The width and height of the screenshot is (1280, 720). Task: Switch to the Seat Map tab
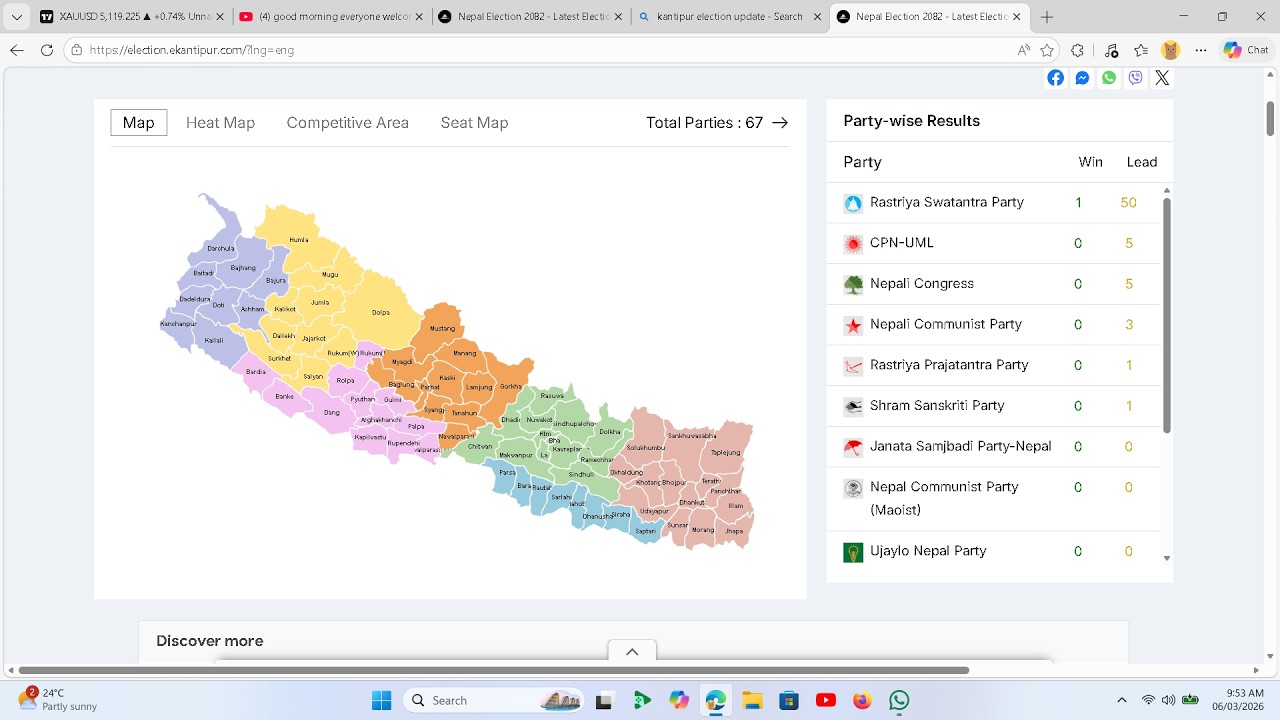tap(474, 123)
